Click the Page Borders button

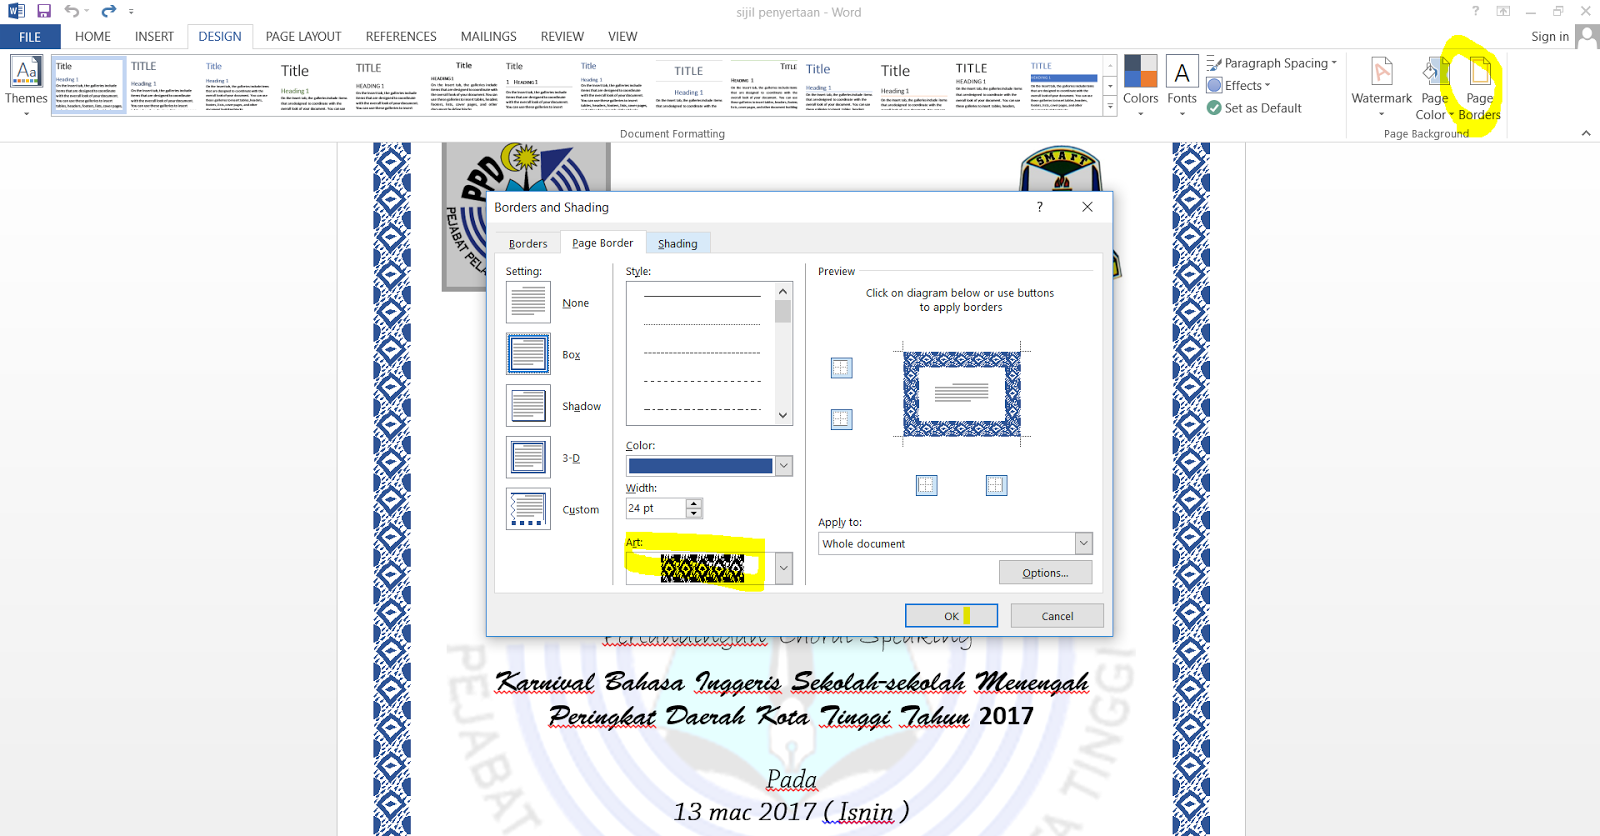(x=1480, y=88)
